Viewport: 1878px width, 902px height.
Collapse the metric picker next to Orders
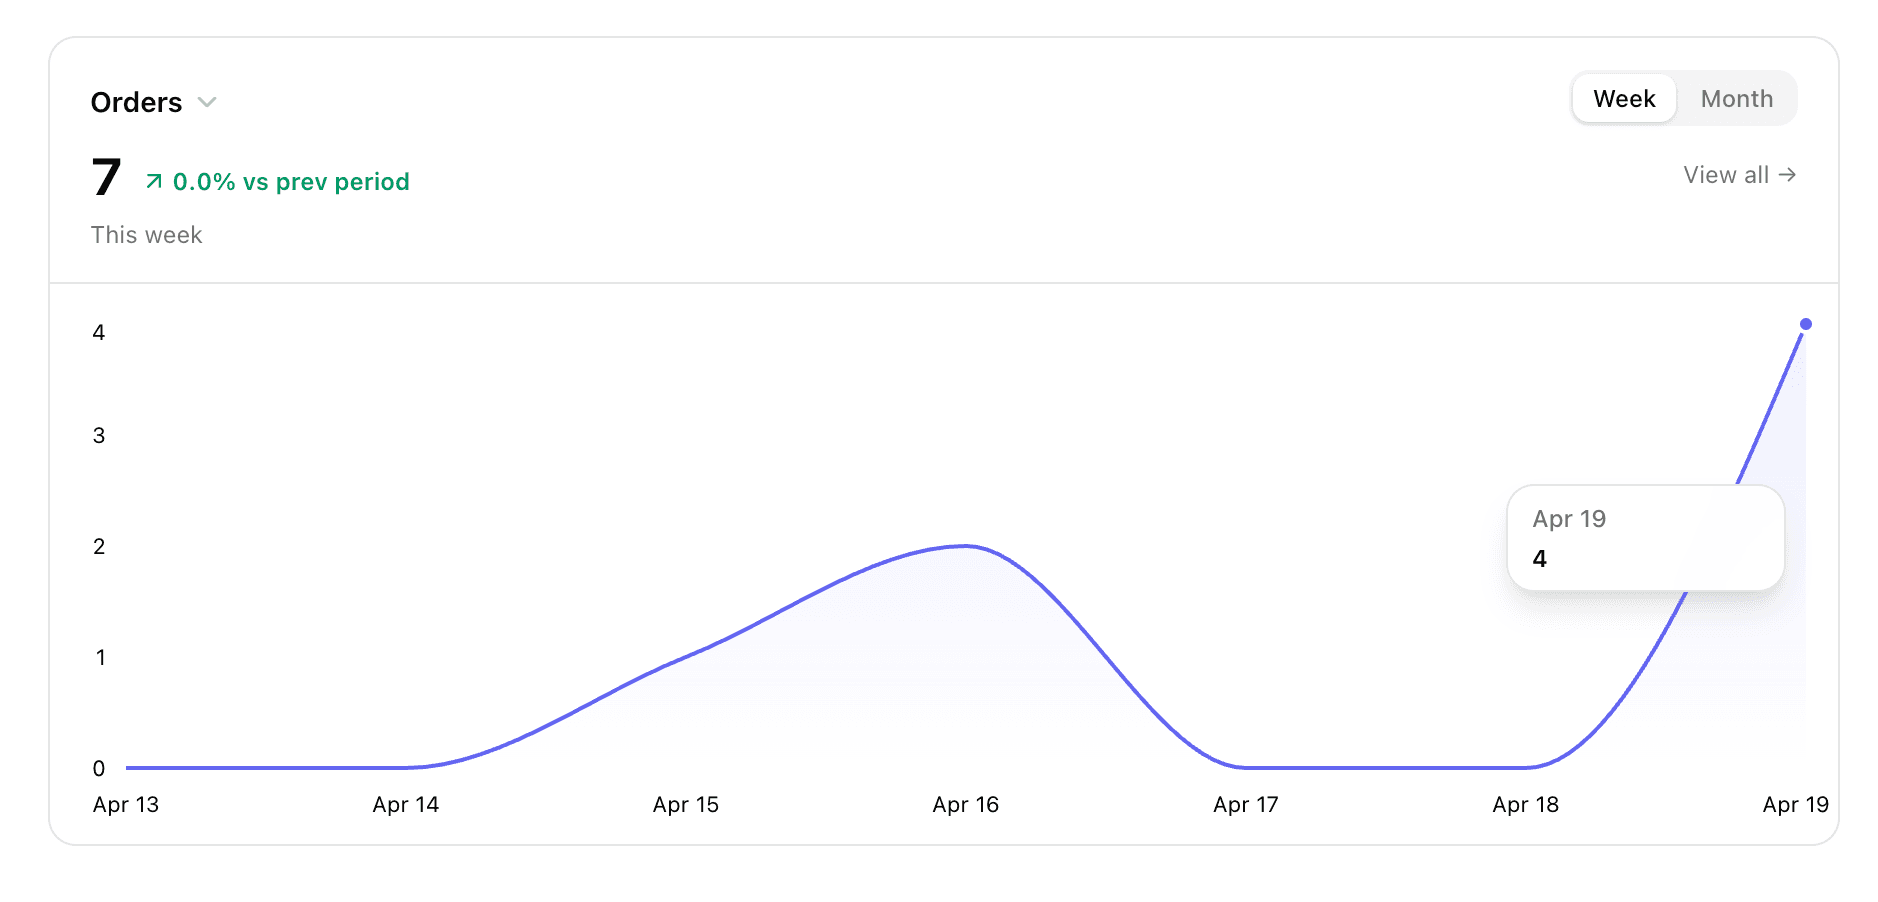[207, 102]
